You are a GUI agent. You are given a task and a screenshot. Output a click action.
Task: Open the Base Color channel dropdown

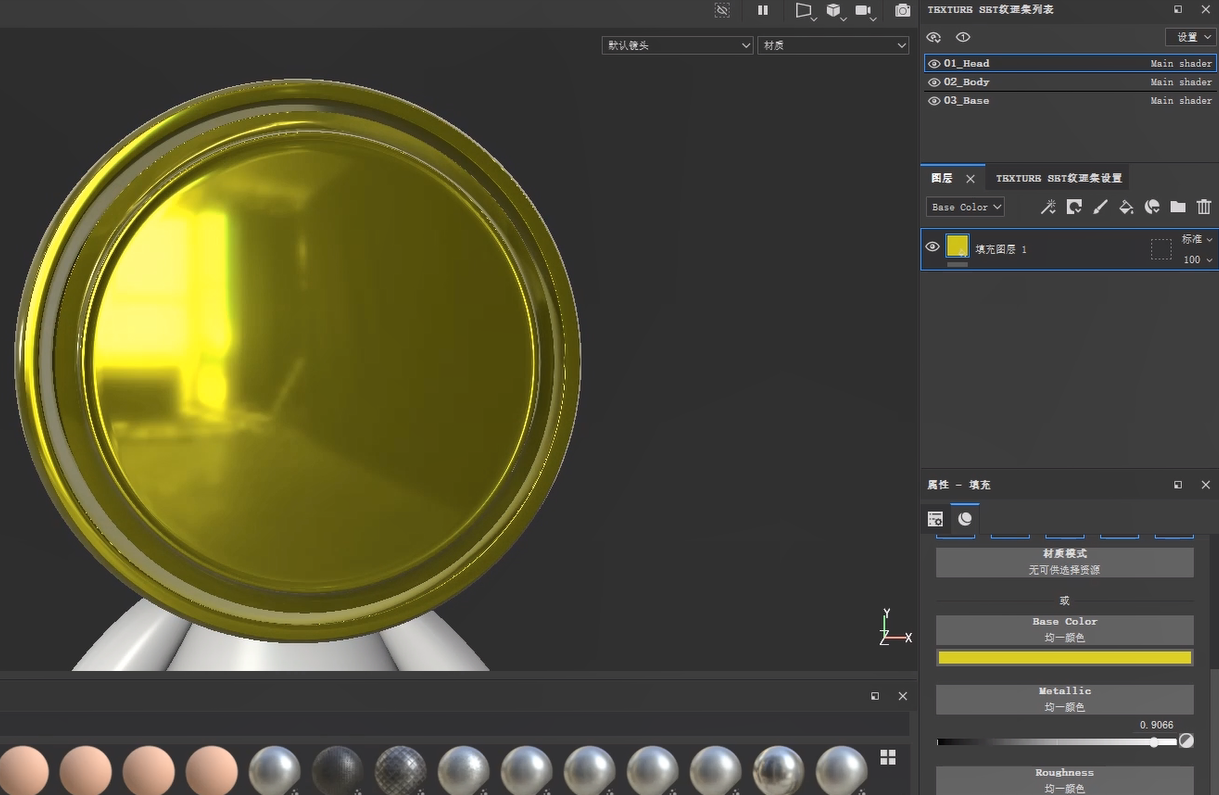coord(965,207)
